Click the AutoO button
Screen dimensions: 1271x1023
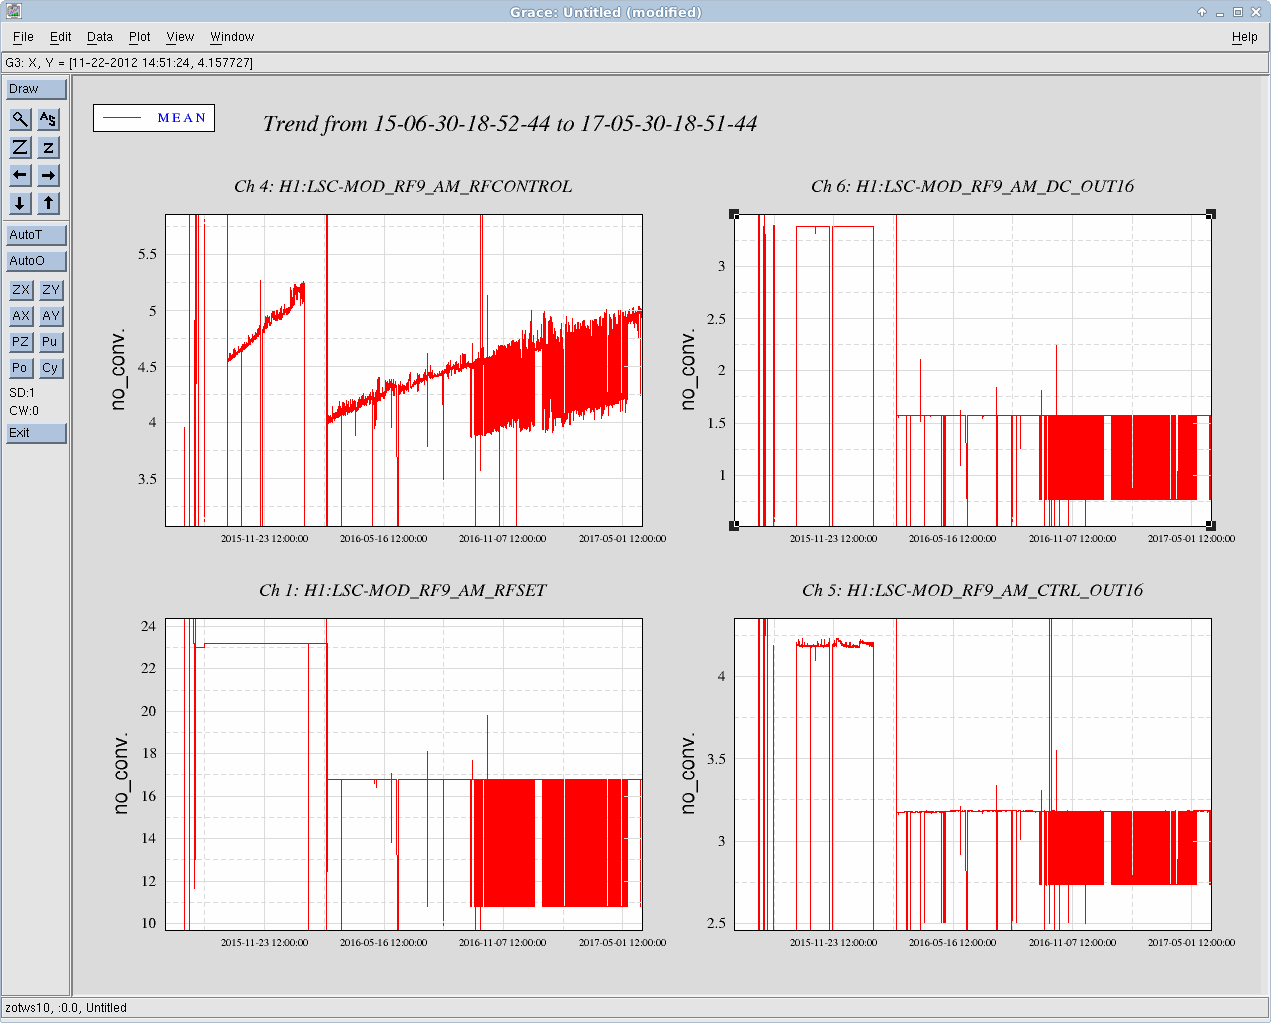tap(36, 261)
